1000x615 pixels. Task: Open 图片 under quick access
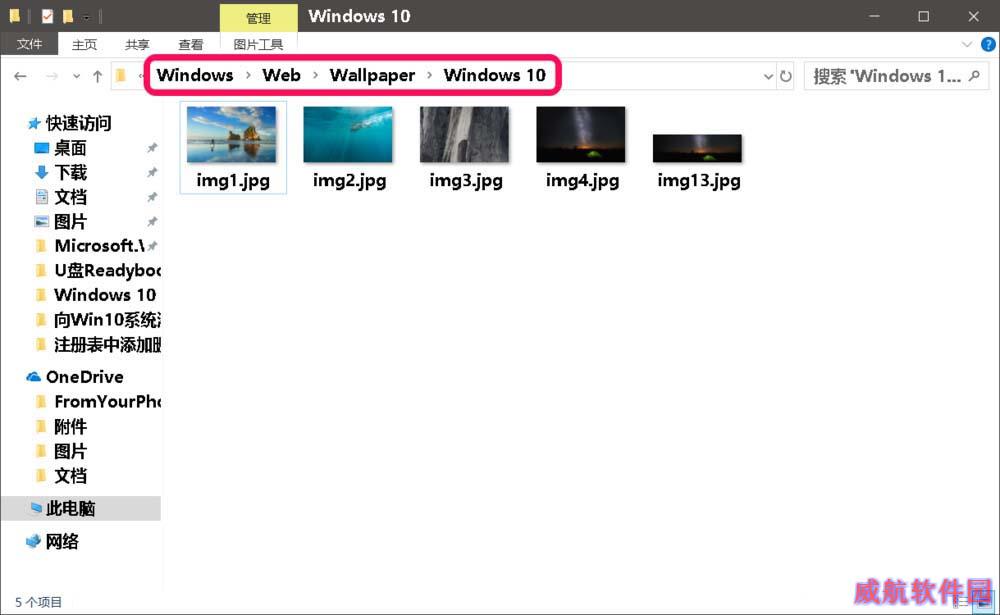pos(70,221)
